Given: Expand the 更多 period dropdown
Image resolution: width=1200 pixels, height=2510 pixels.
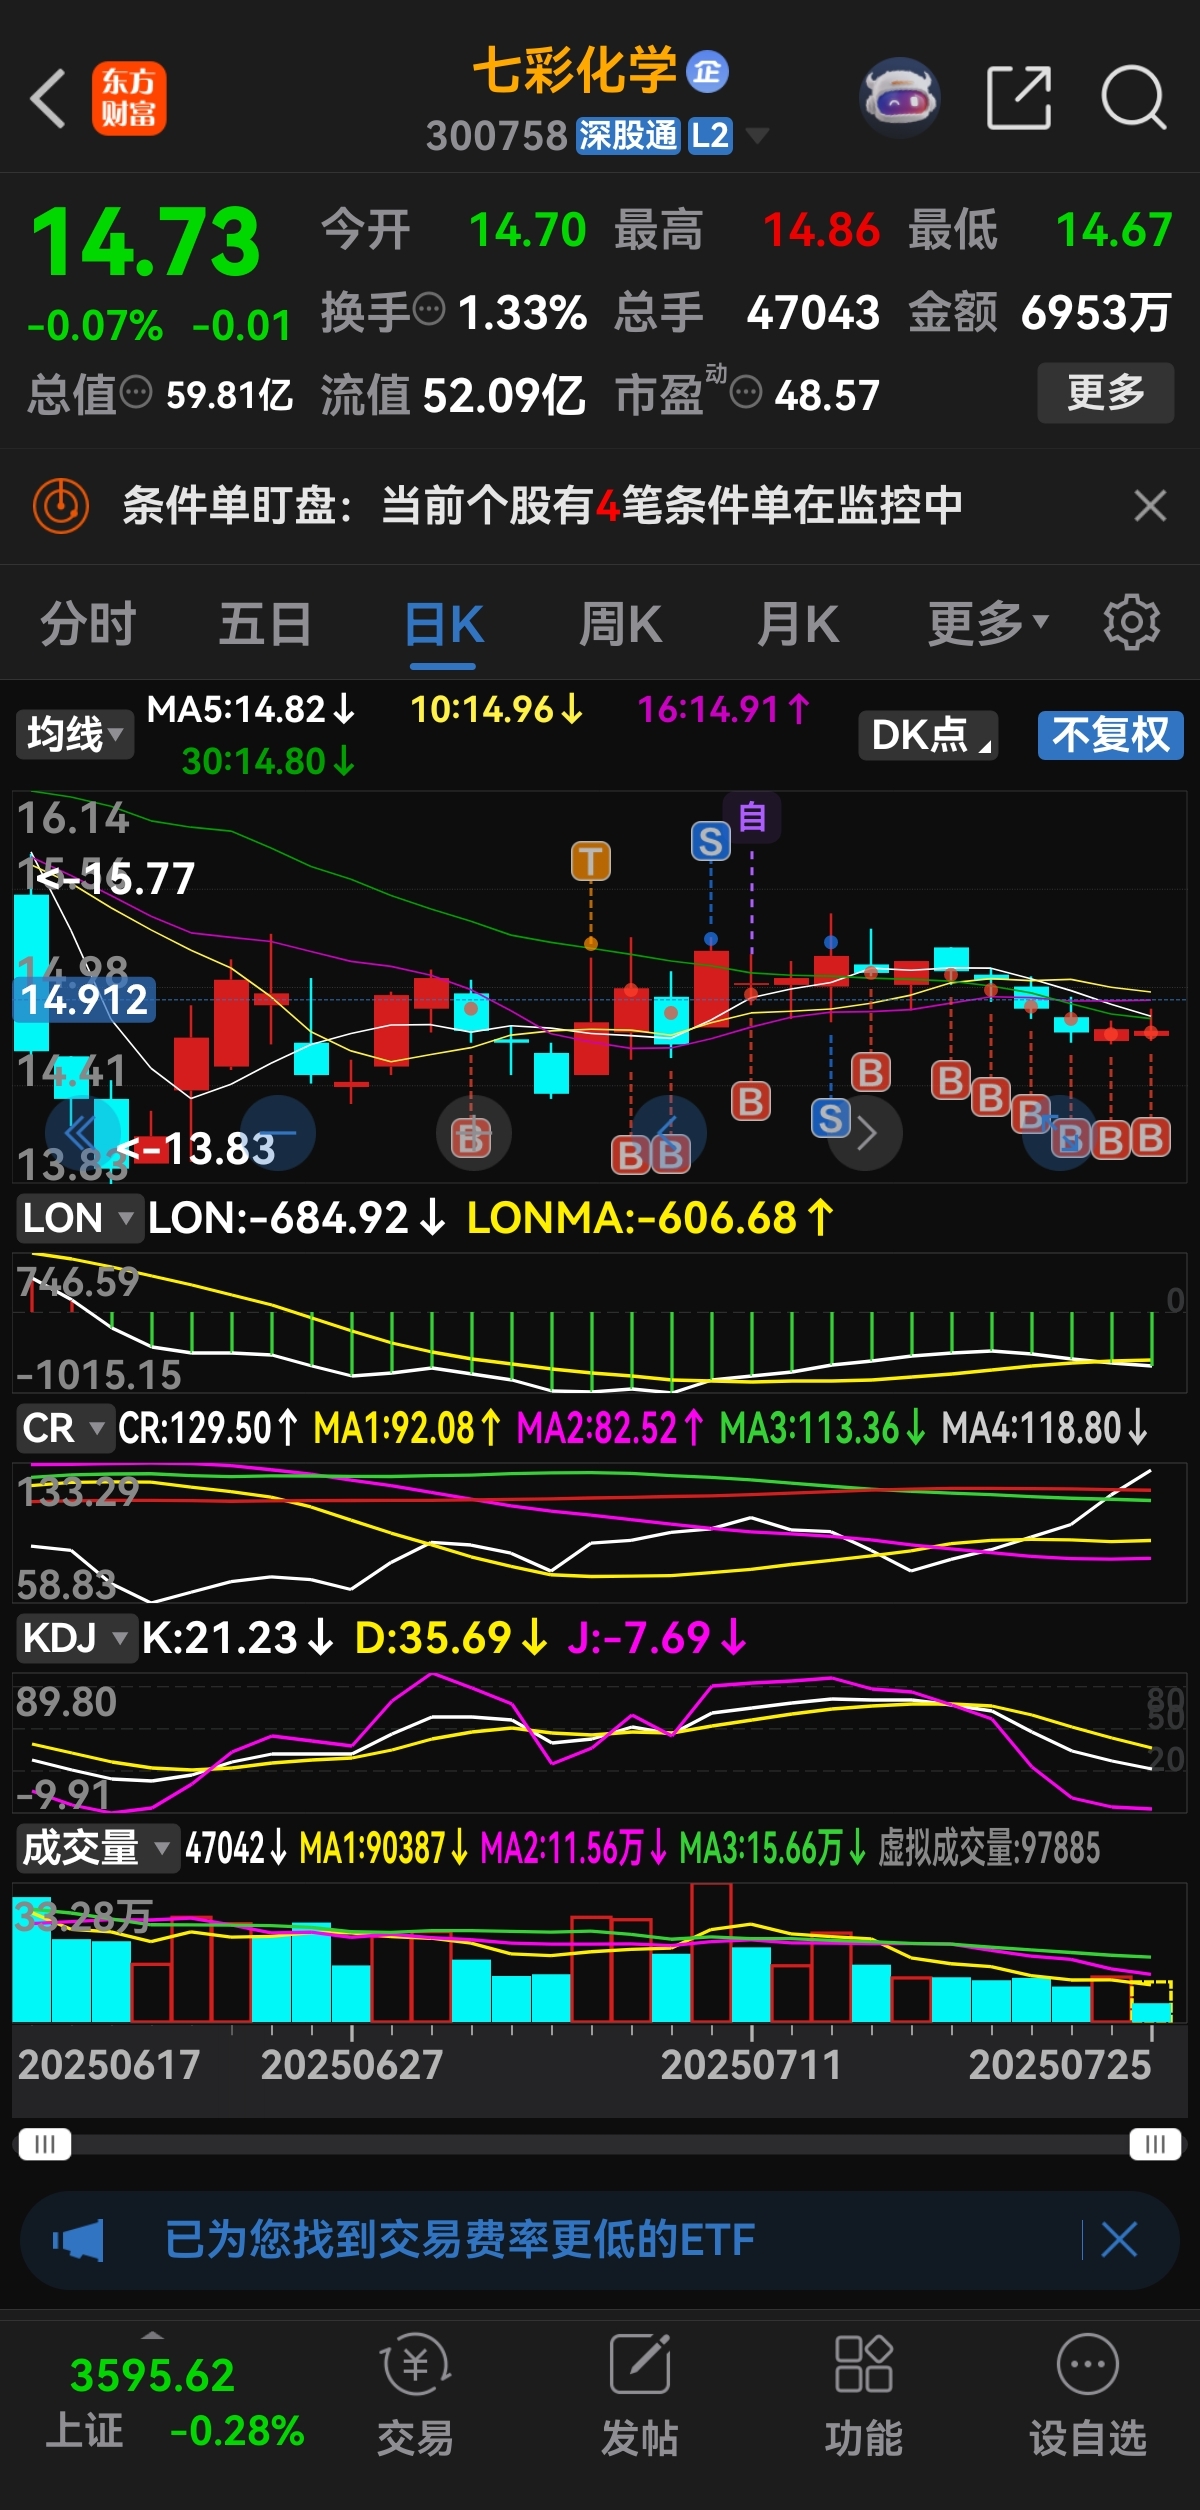Looking at the screenshot, I should click(x=988, y=624).
